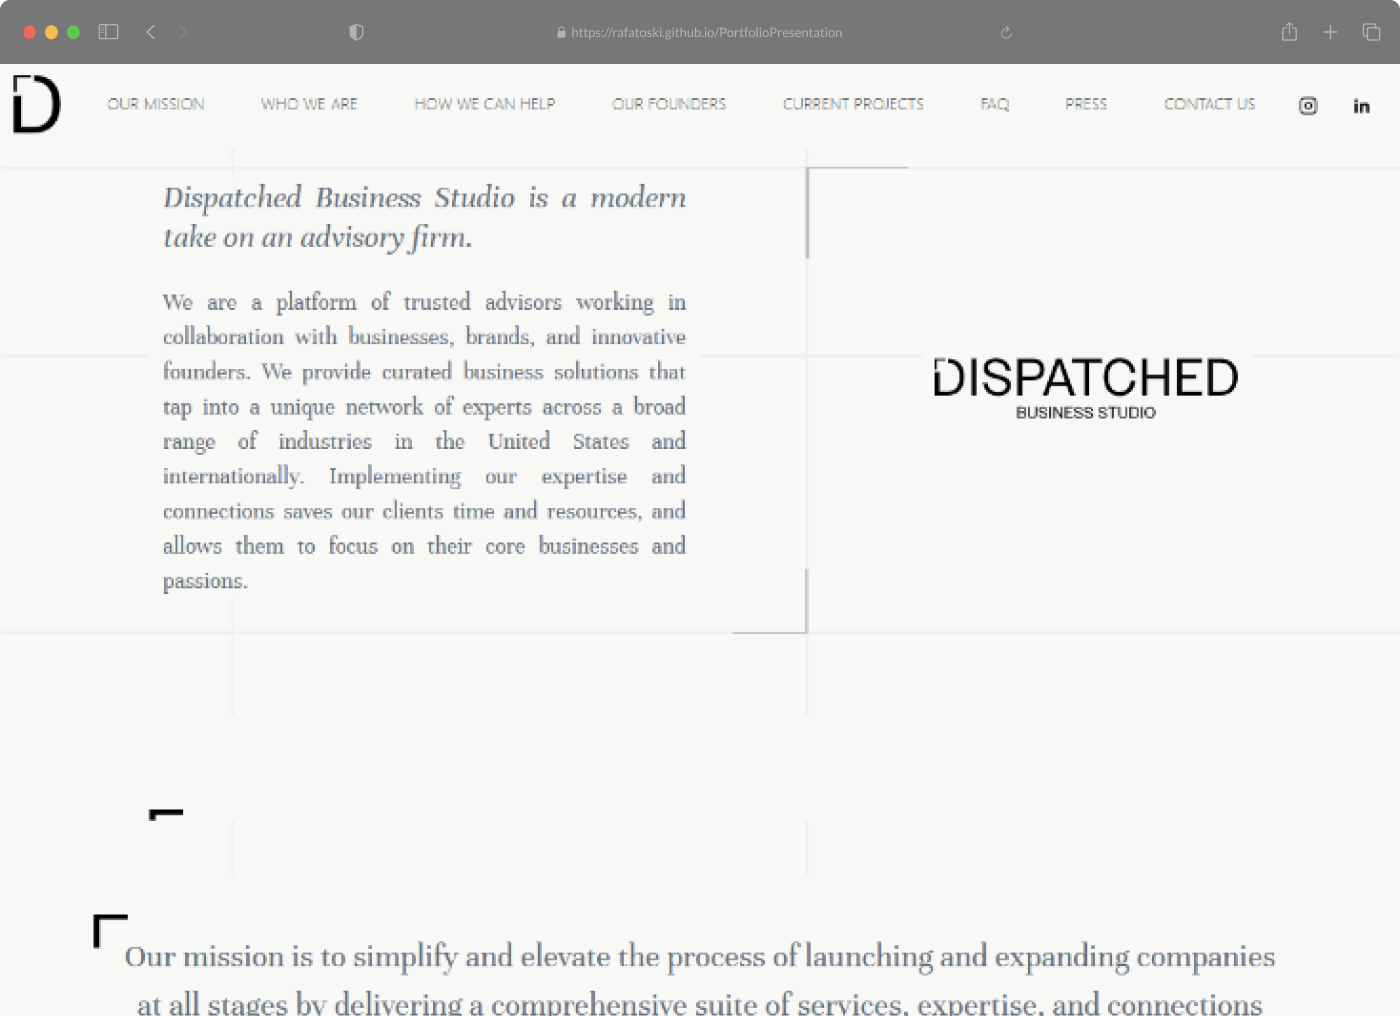1400x1016 pixels.
Task: Click the CONTACT US link
Action: 1209,104
